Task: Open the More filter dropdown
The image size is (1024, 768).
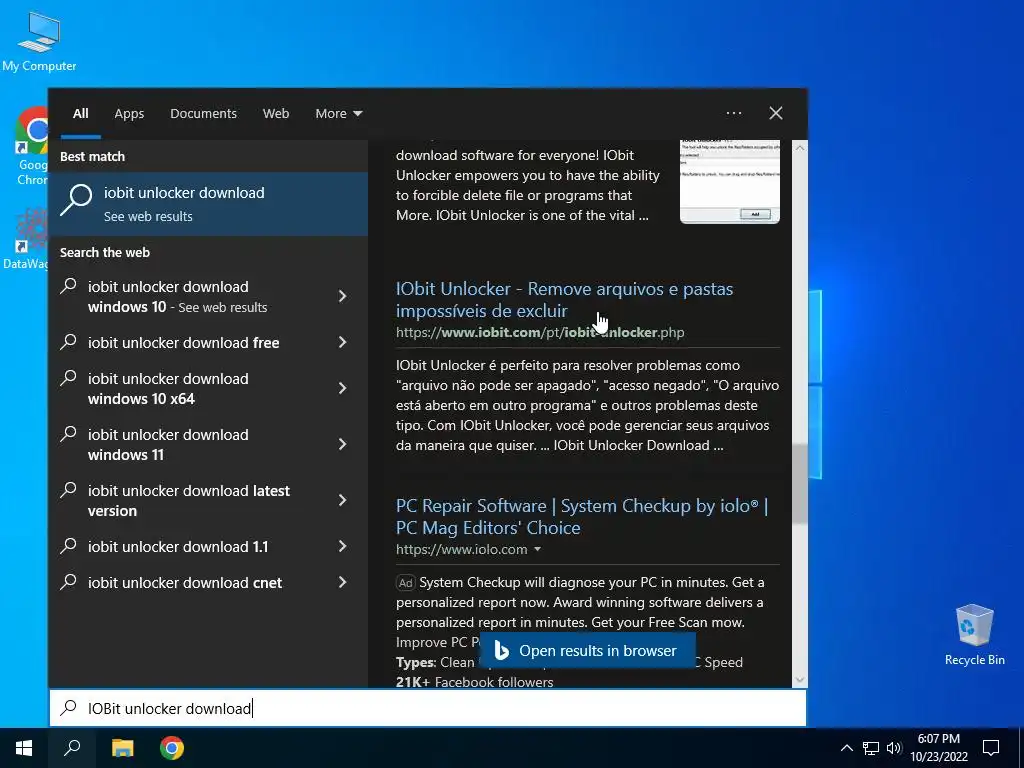Action: (x=338, y=114)
